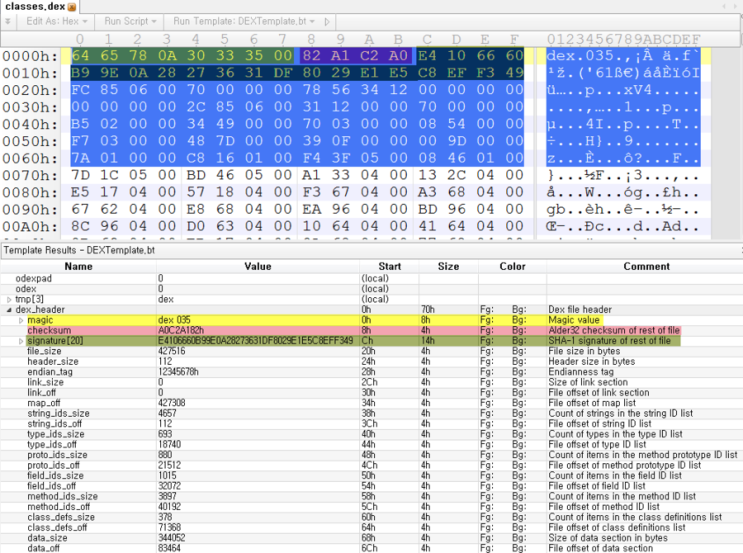Collapse the dex_header struct
Image resolution: width=743 pixels, height=553 pixels.
(9, 310)
